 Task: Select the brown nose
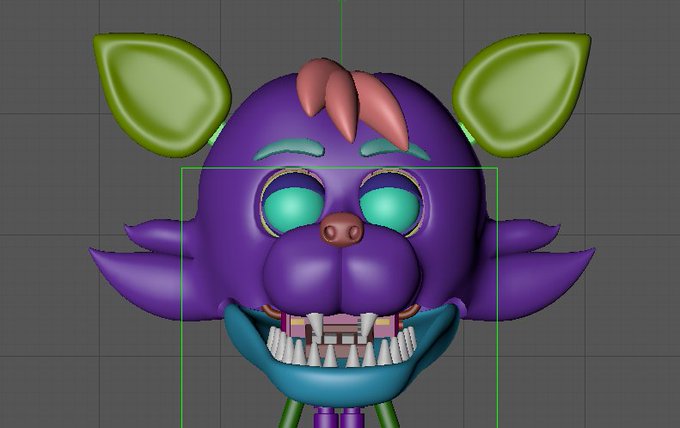click(x=342, y=229)
